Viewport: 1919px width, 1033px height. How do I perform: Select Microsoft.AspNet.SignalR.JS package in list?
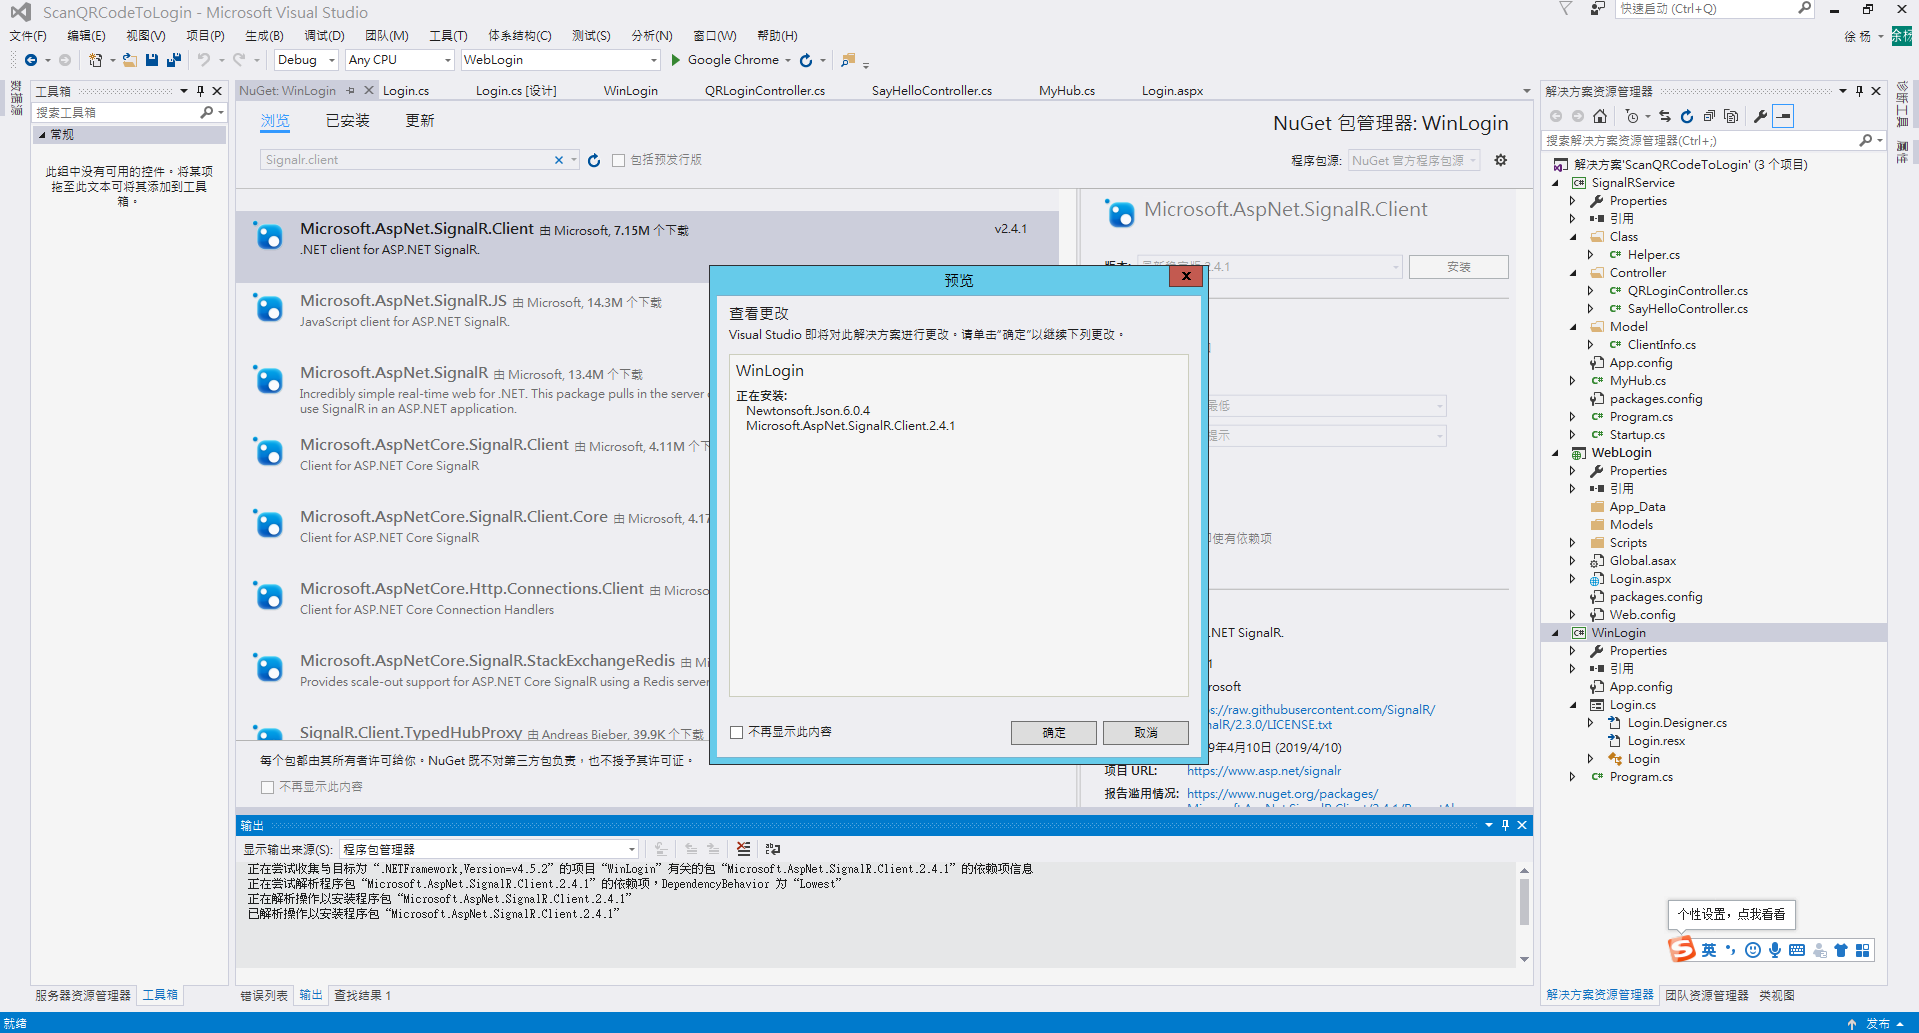tap(647, 310)
